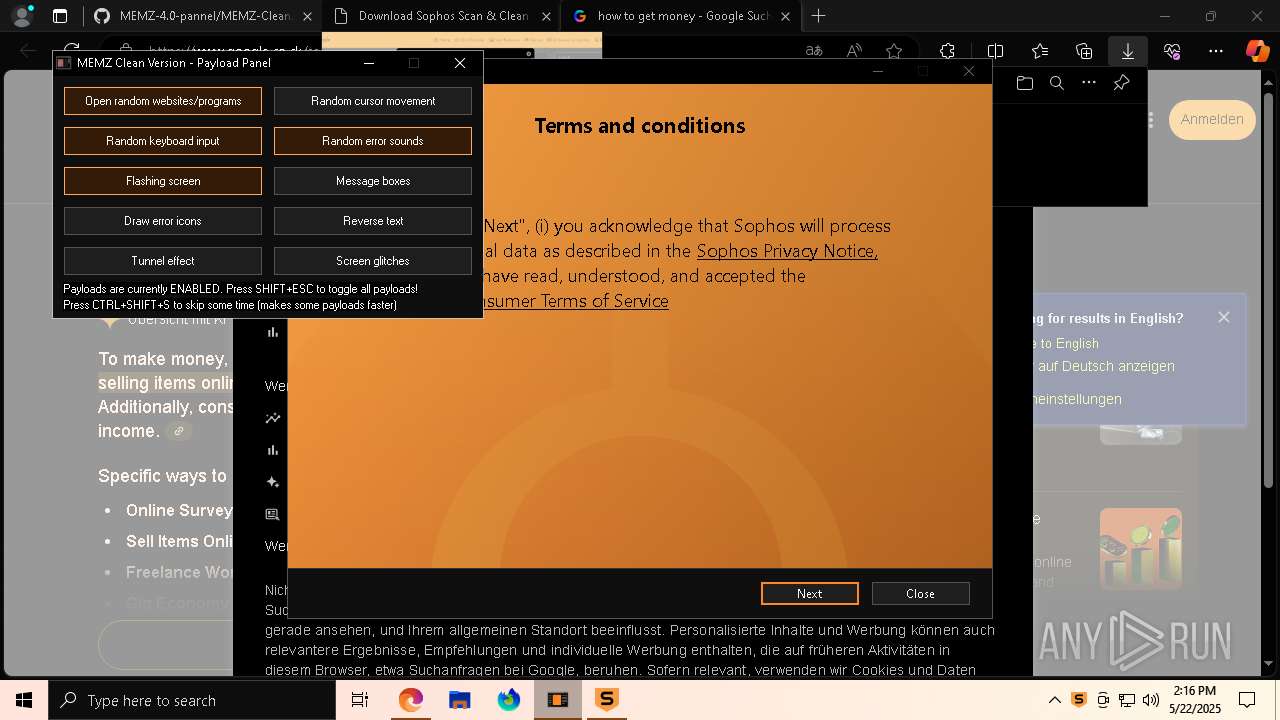Open the network icon in tray
This screenshot has height=720, width=1280.
point(1127,700)
